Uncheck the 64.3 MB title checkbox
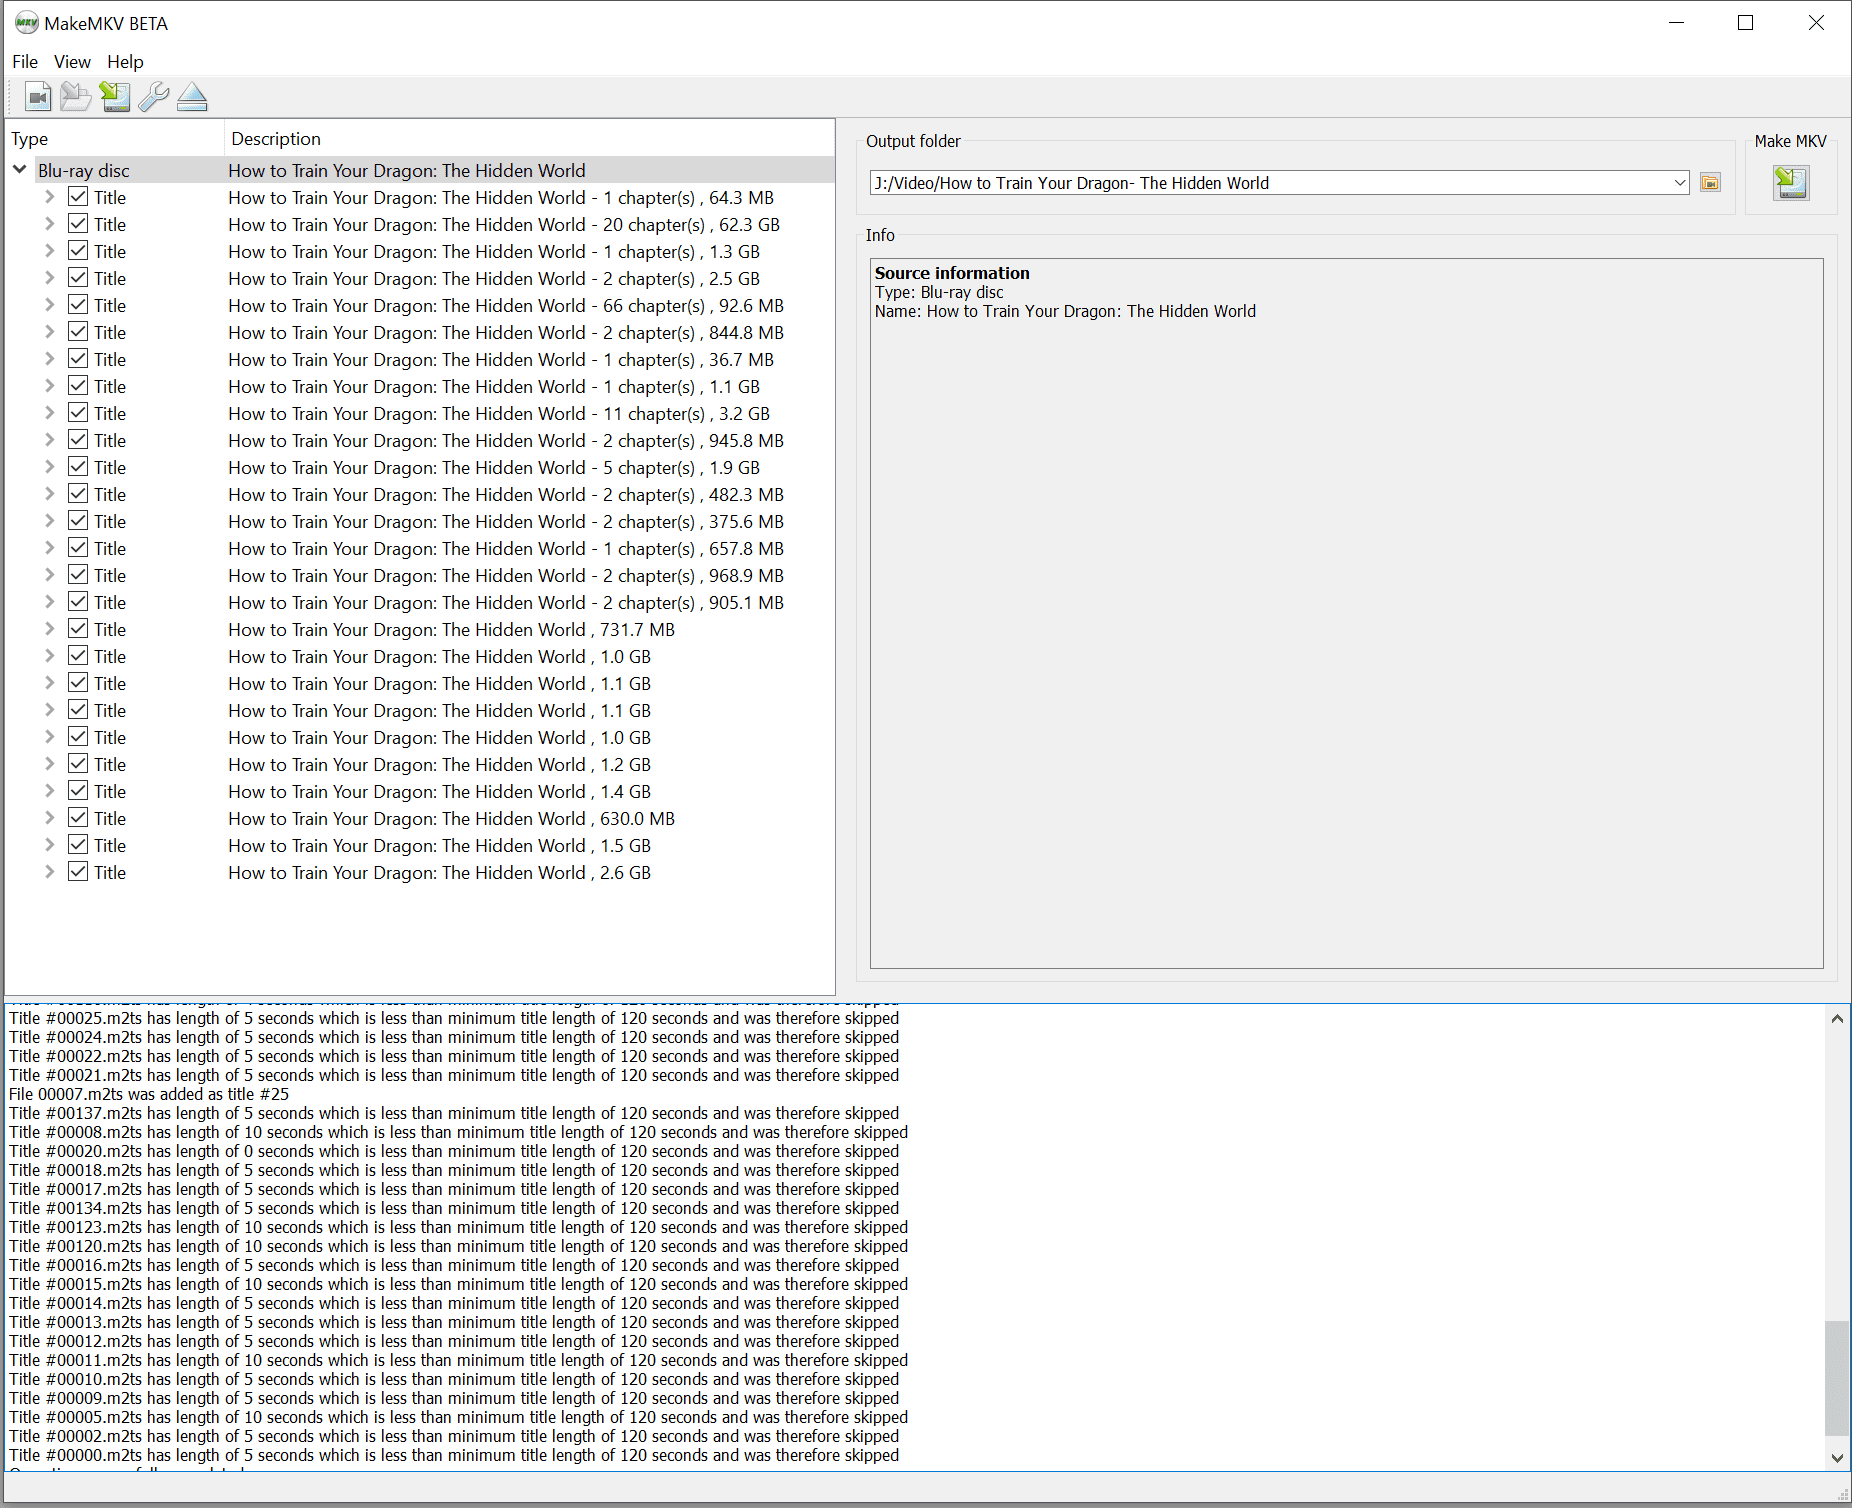 point(78,197)
